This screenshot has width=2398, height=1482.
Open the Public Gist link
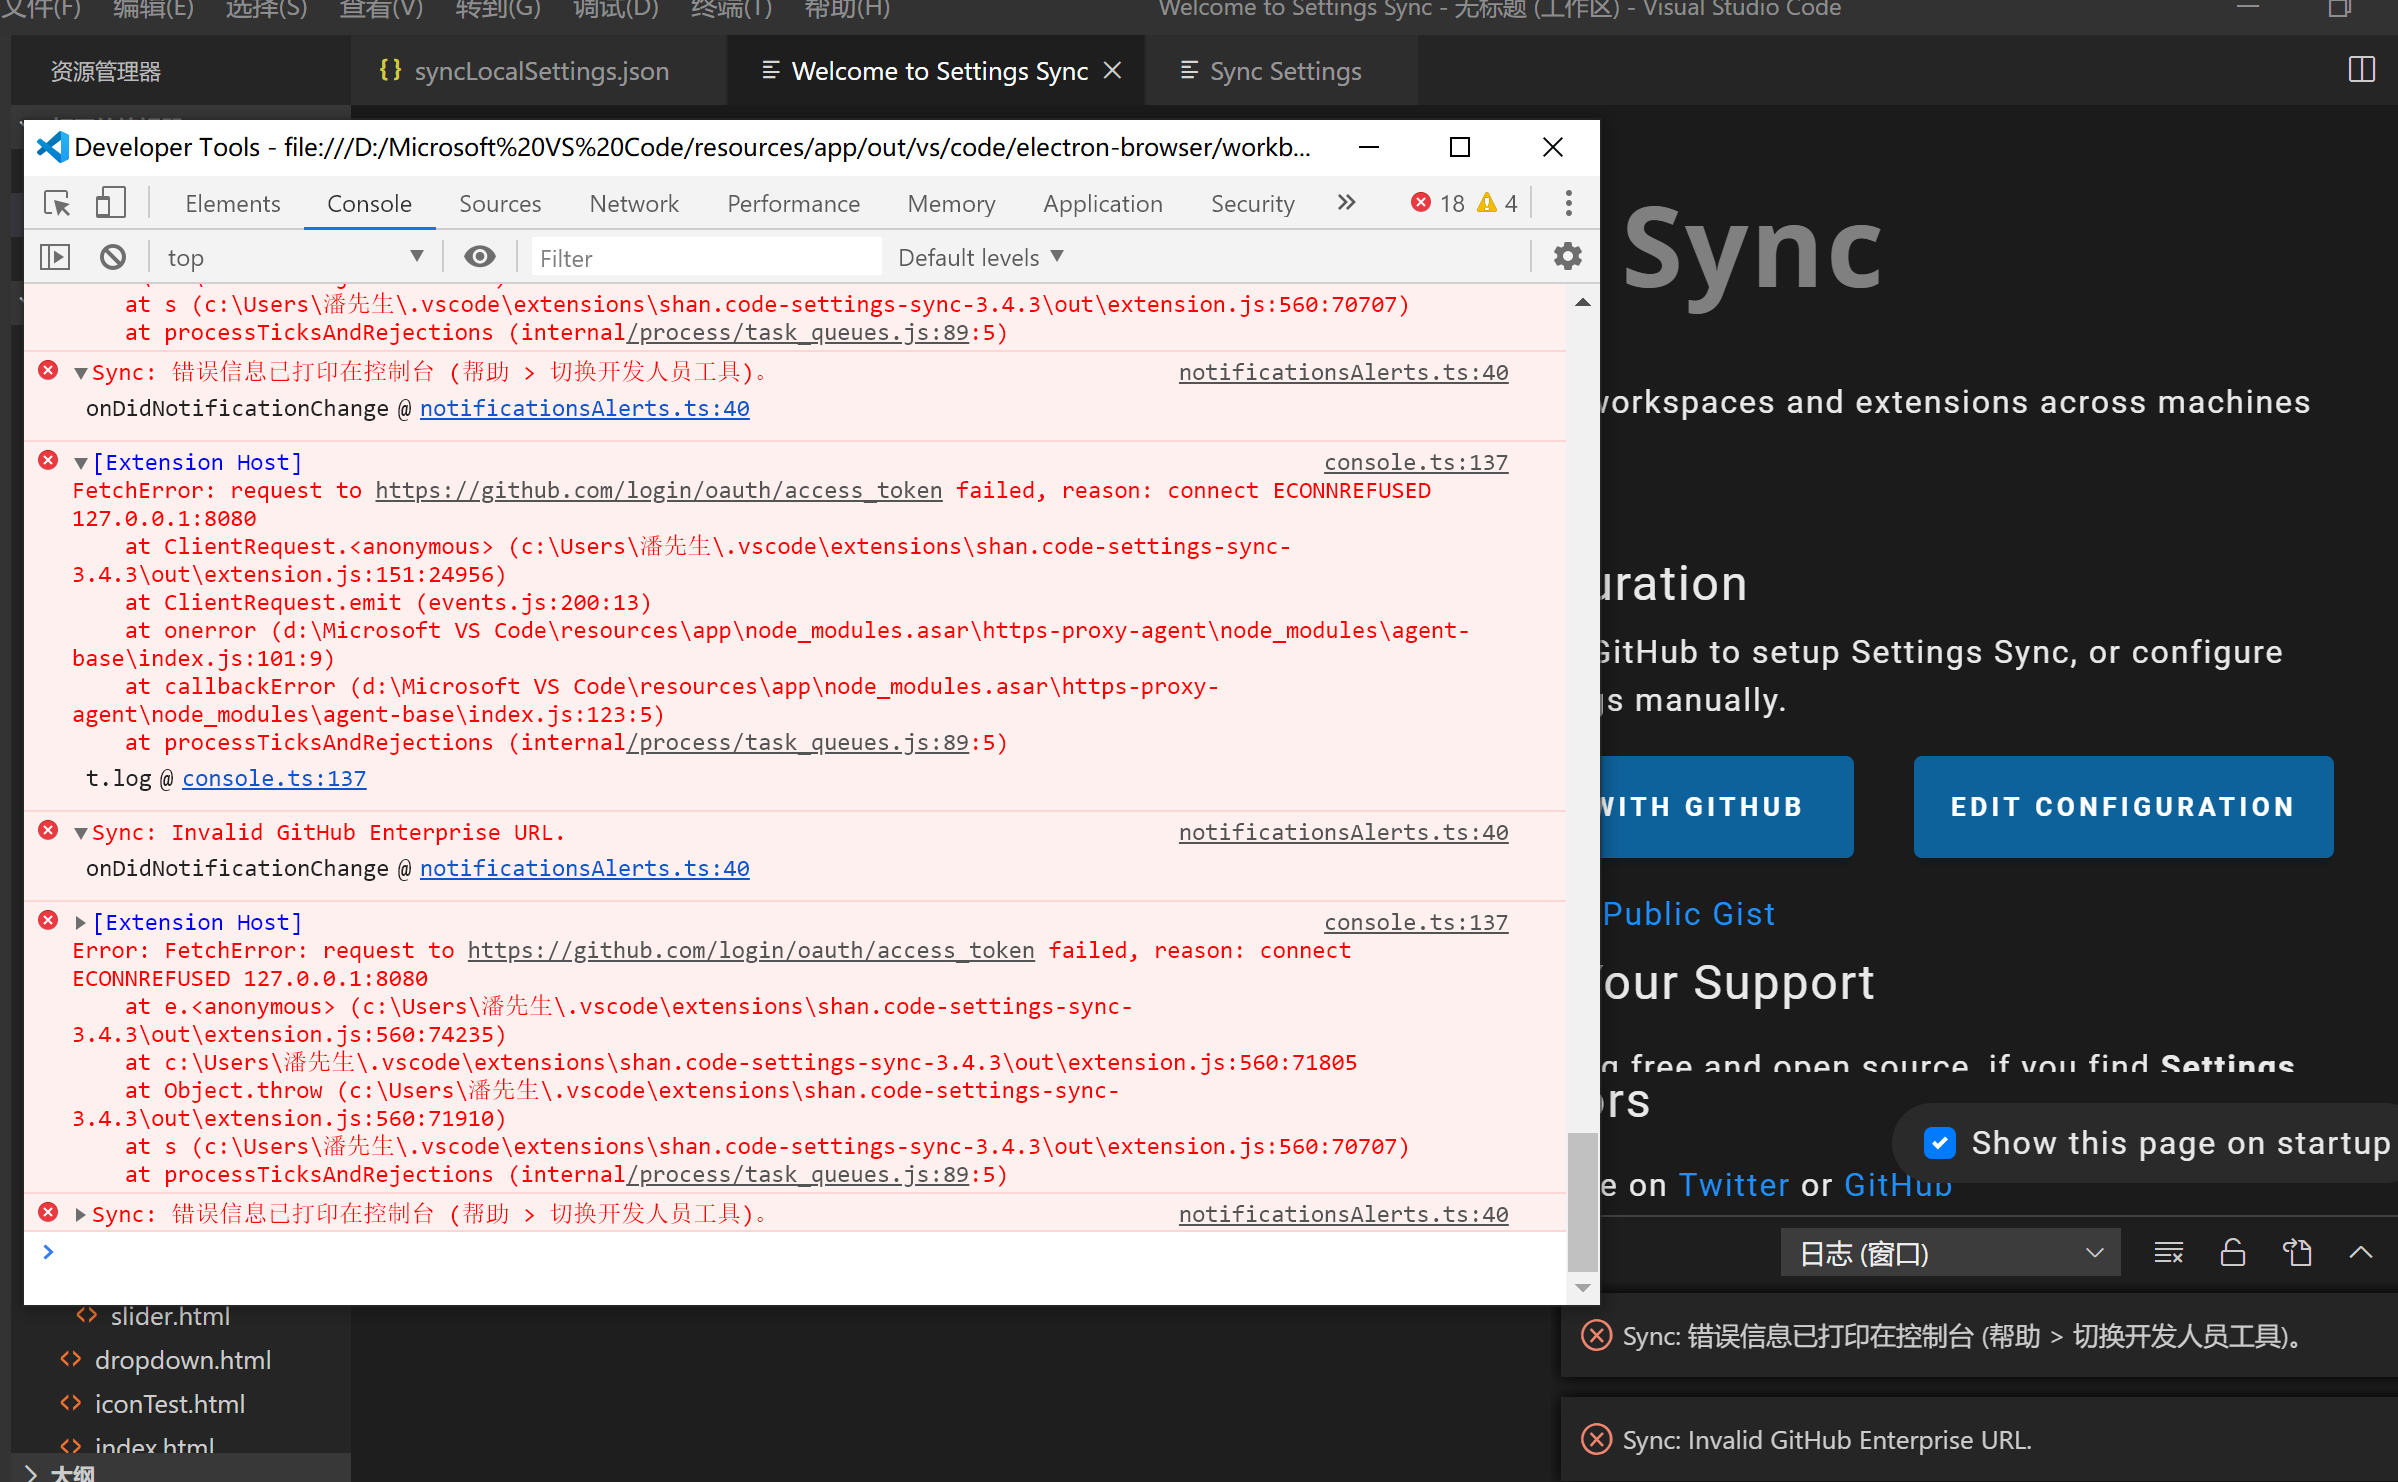[x=1689, y=913]
